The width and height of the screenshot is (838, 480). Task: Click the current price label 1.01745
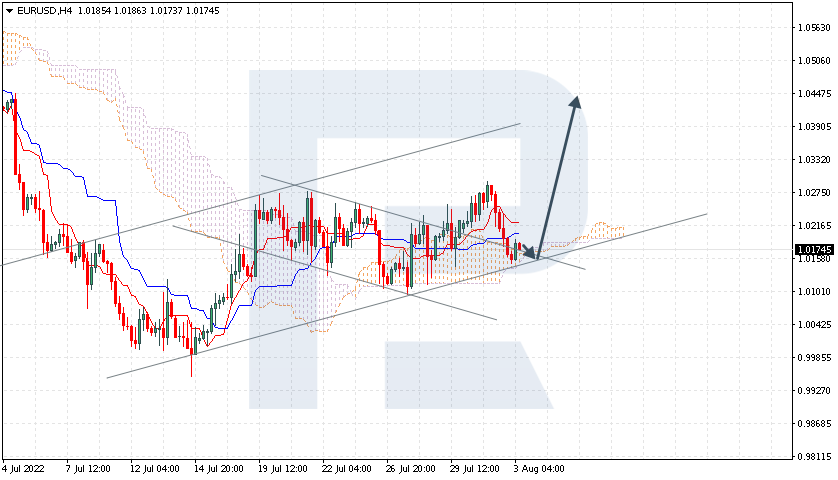point(814,250)
